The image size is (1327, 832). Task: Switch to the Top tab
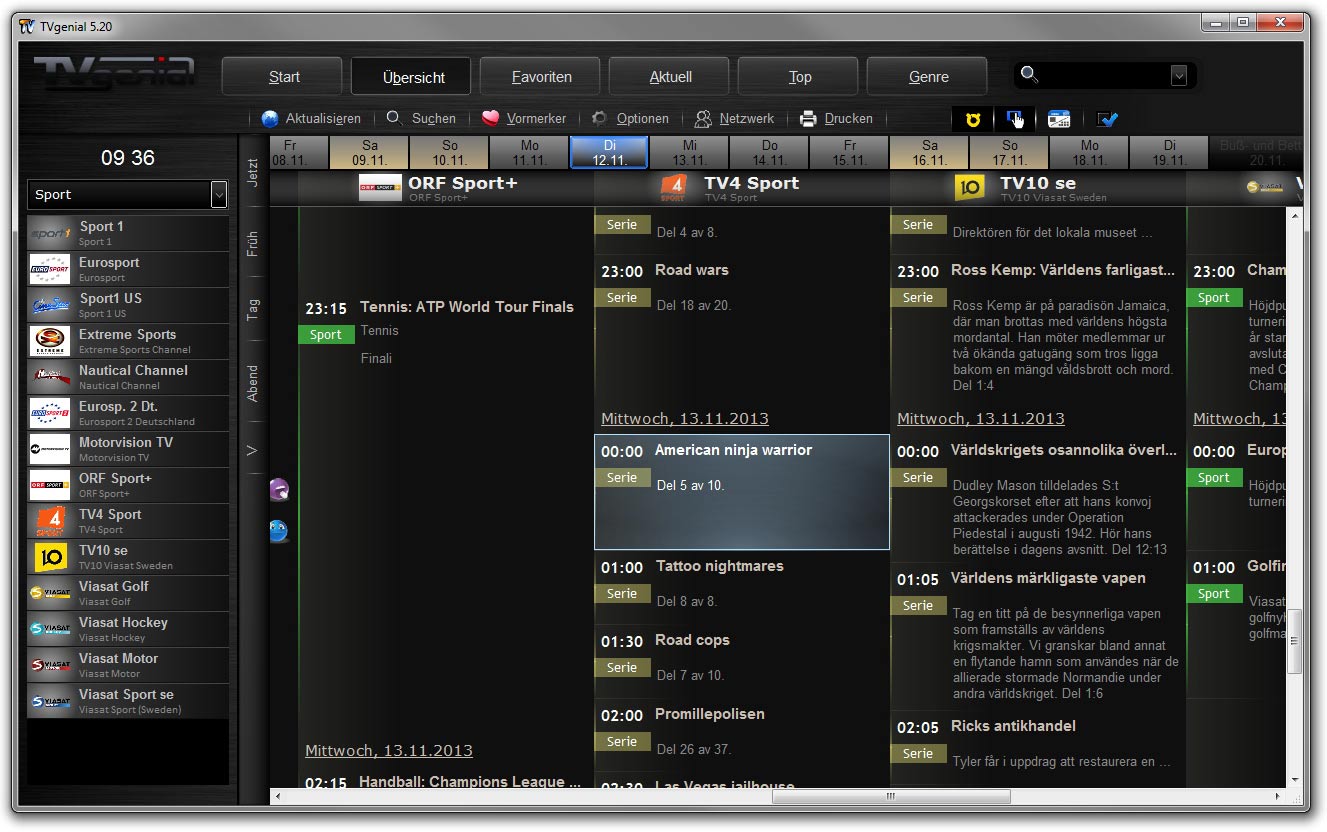(799, 77)
